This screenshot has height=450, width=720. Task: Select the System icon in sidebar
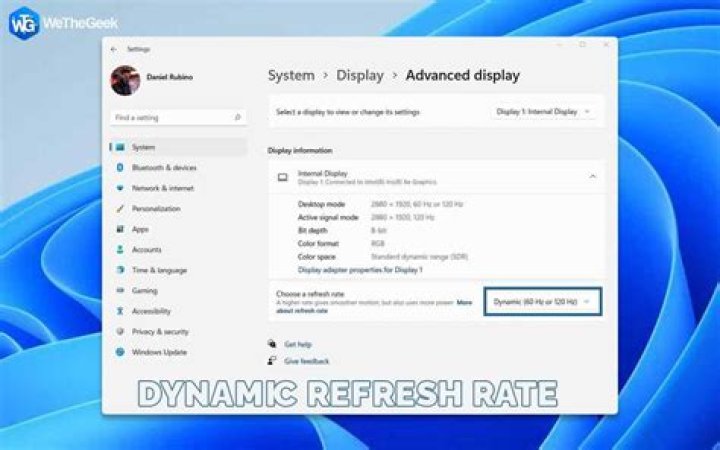120,147
